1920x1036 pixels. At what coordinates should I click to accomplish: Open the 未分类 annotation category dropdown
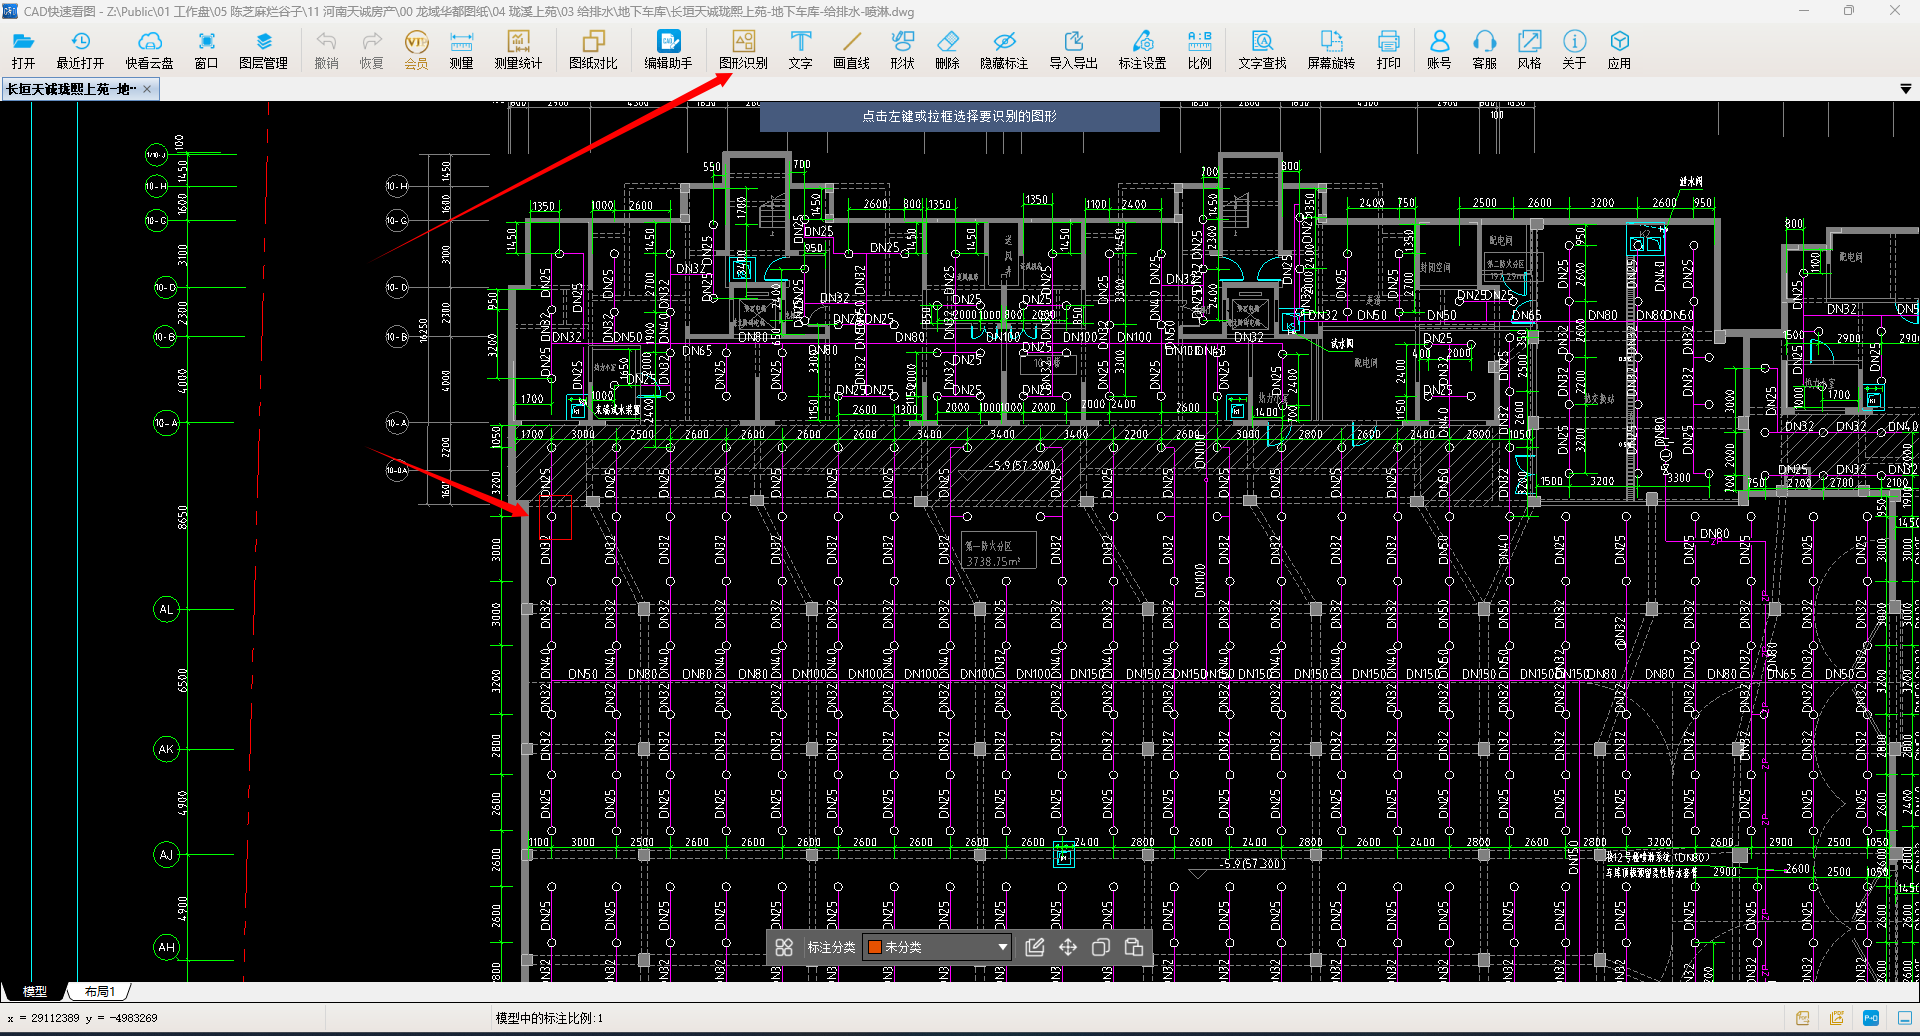(x=1002, y=947)
